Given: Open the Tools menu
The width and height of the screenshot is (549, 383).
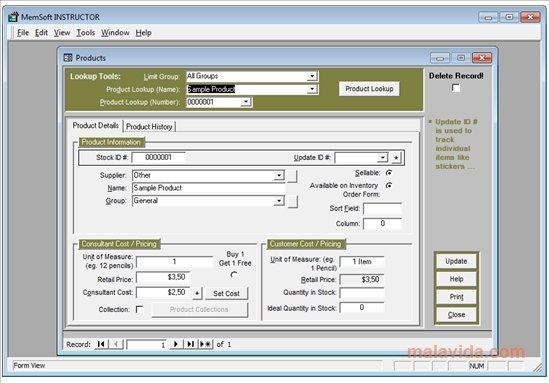Looking at the screenshot, I should (x=86, y=33).
